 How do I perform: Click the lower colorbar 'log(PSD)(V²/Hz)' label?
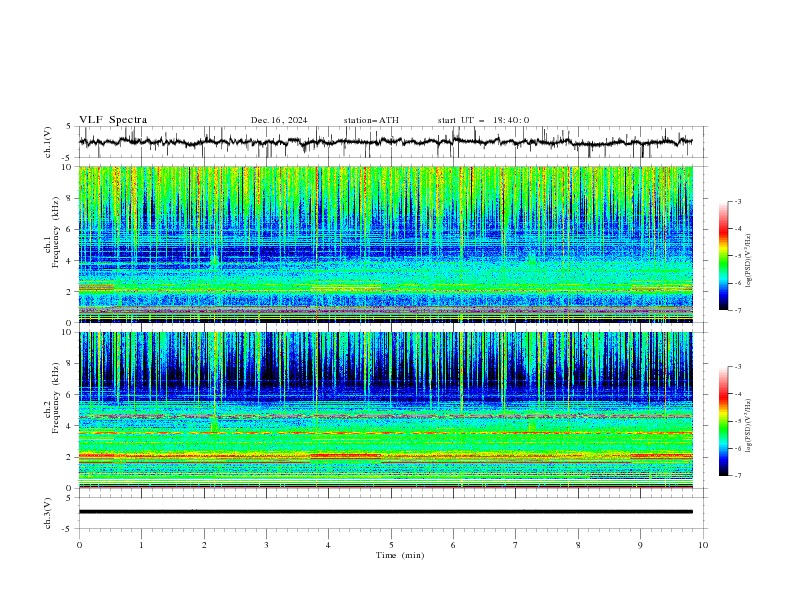[x=749, y=426]
